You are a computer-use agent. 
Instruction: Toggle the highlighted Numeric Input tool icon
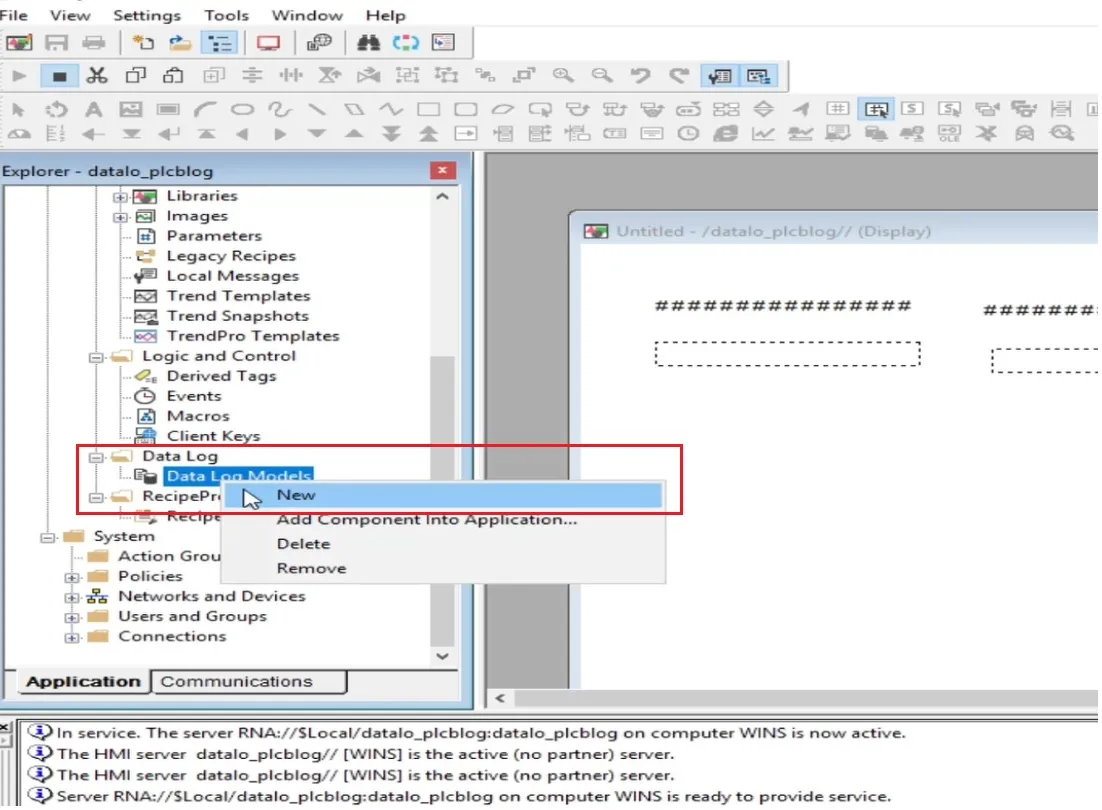(876, 109)
